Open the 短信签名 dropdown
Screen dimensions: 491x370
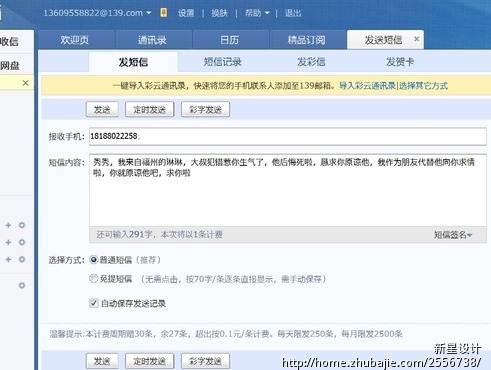click(x=453, y=235)
